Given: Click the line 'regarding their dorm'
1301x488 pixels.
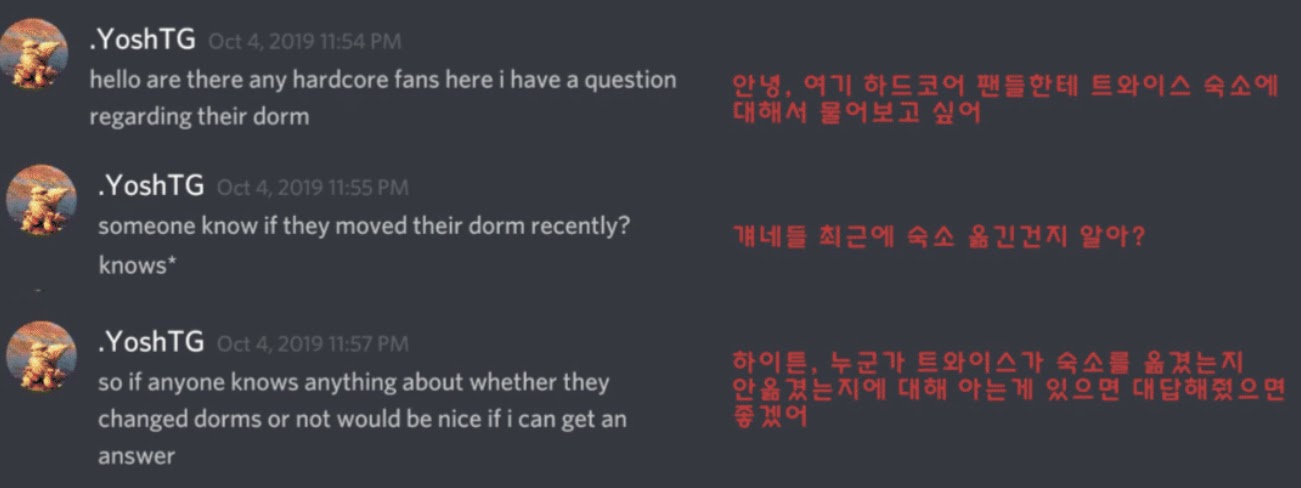Looking at the screenshot, I should click(x=199, y=117).
